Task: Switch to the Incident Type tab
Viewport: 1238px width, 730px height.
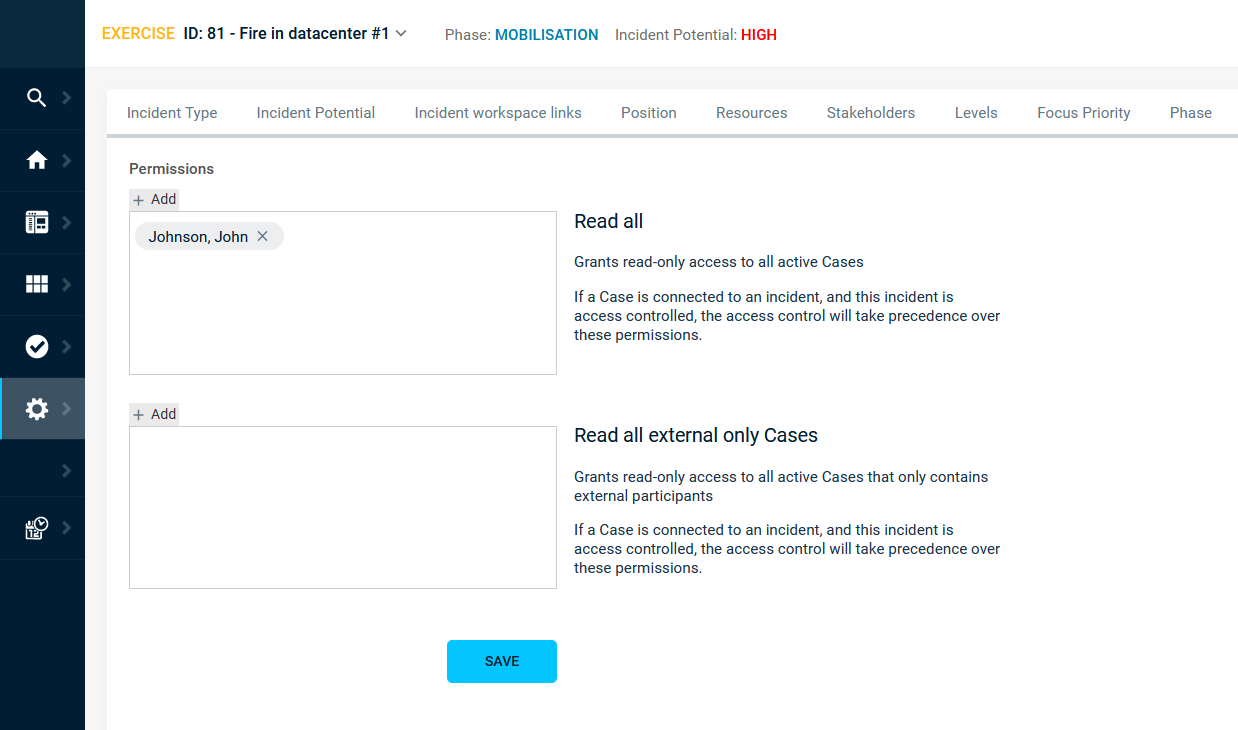Action: [x=172, y=113]
